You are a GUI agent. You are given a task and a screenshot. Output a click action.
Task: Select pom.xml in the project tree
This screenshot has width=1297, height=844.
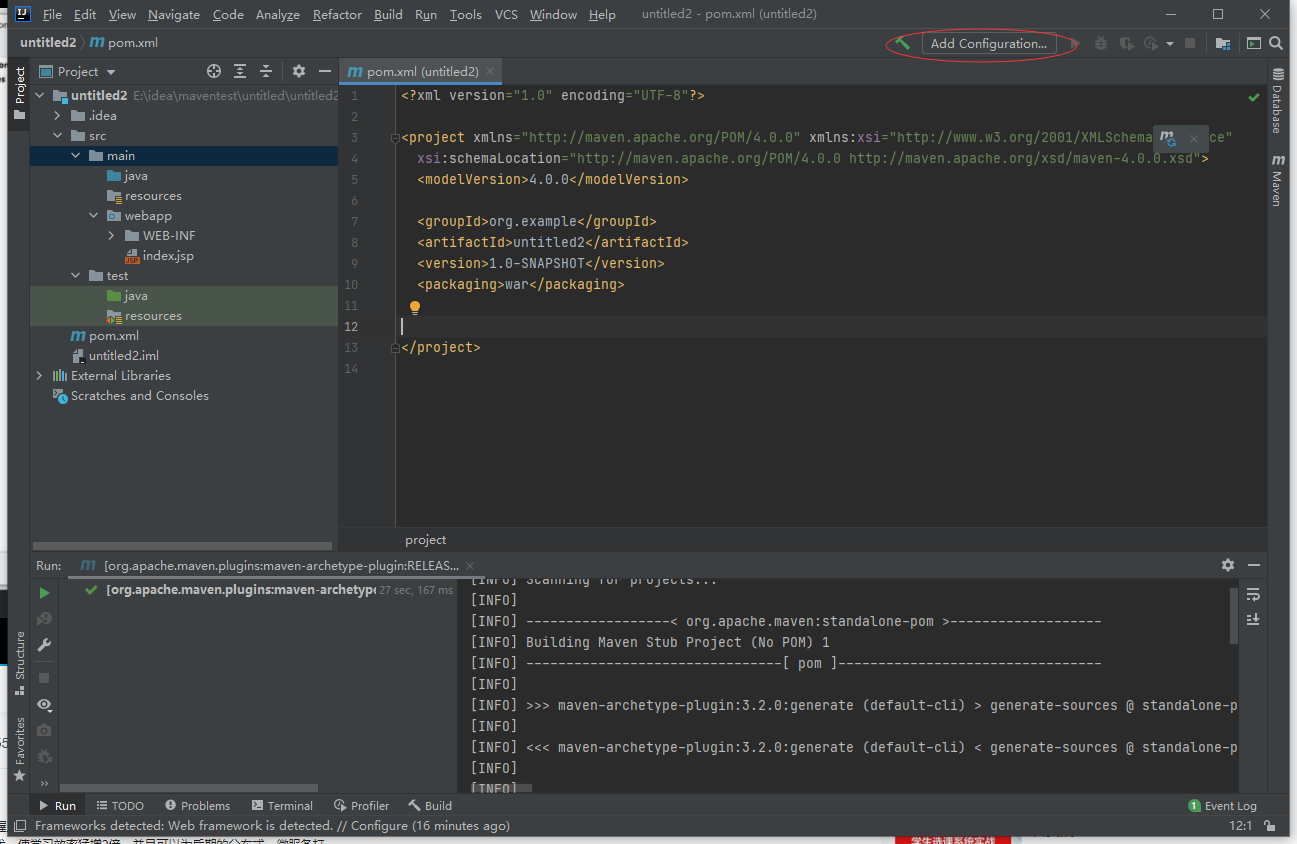point(114,336)
